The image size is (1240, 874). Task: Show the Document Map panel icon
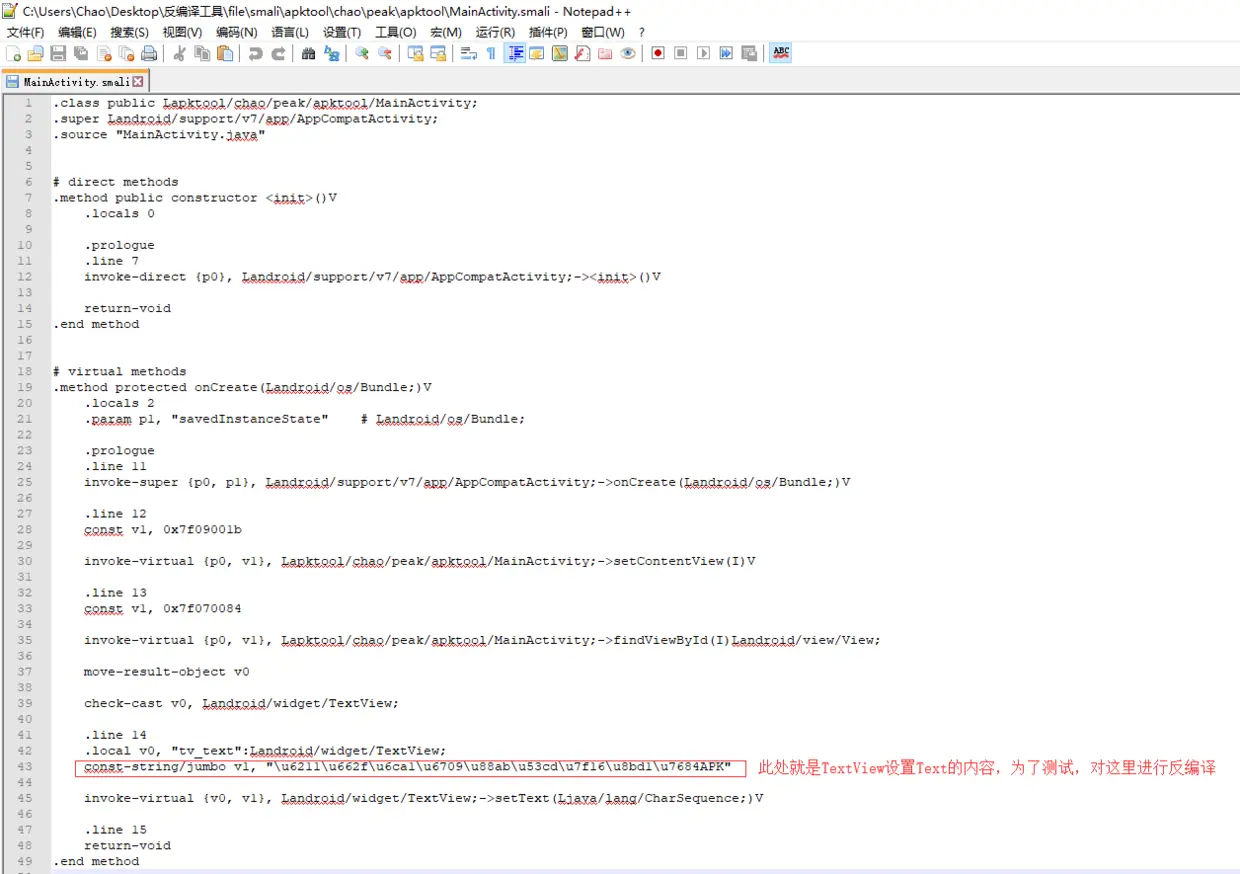(560, 53)
